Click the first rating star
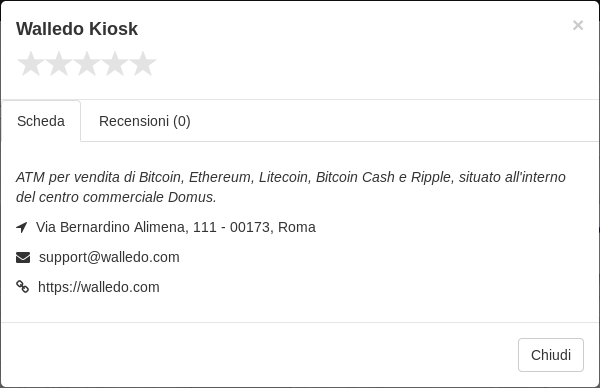 click(31, 64)
